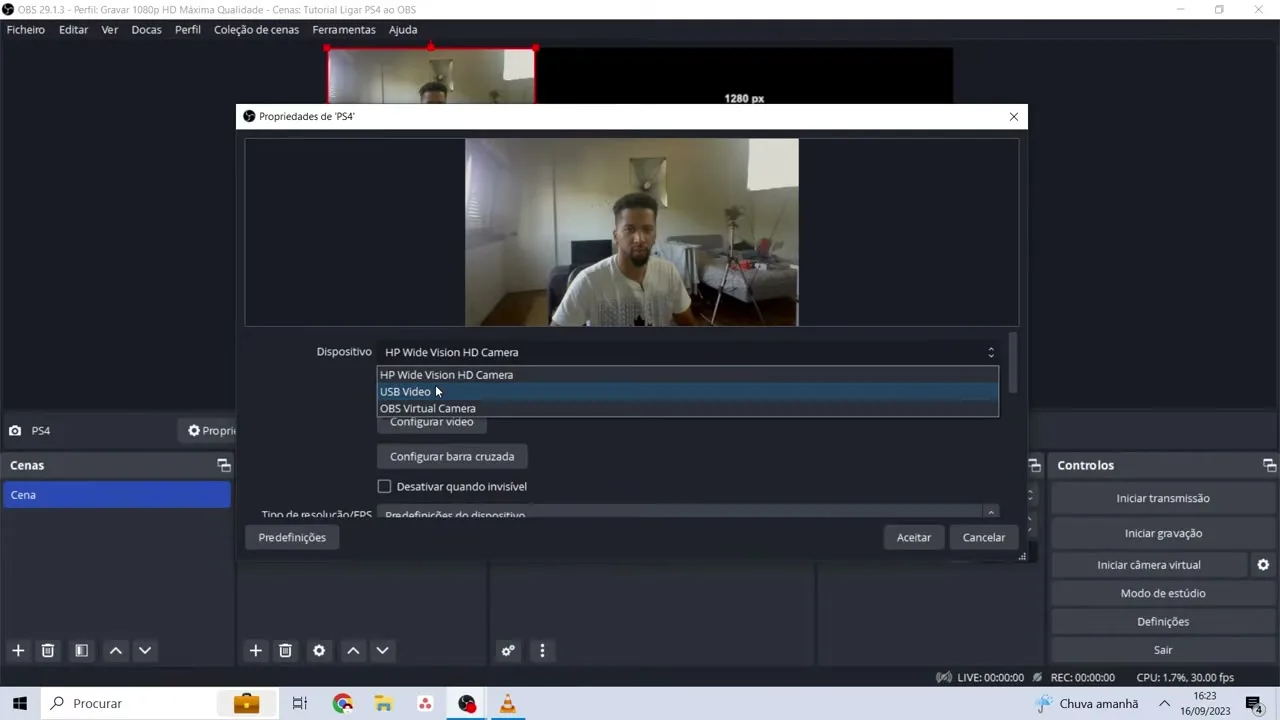Open Definições in Controlos panel
This screenshot has width=1280, height=720.
click(1163, 621)
